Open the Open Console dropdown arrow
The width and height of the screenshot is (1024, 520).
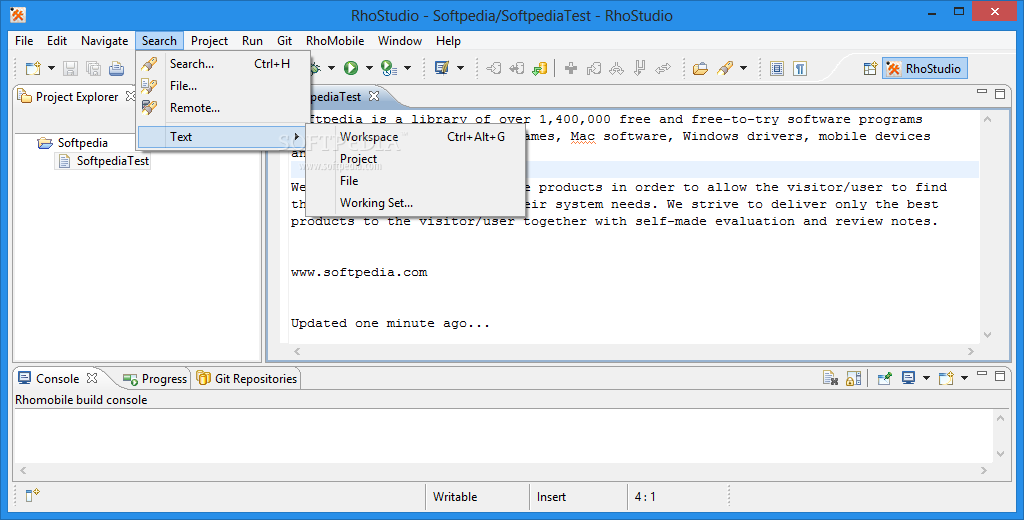pyautogui.click(x=965, y=378)
